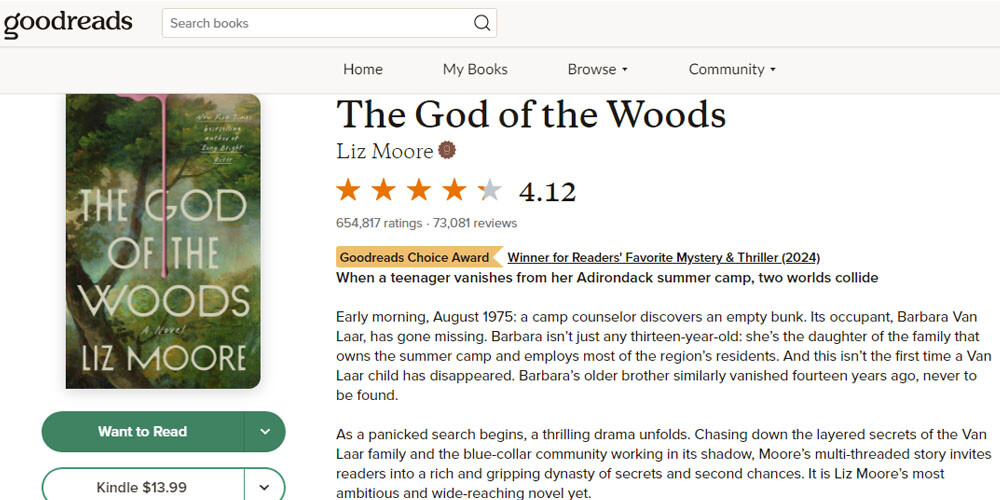
Task: Click the third rating star
Action: [419, 190]
